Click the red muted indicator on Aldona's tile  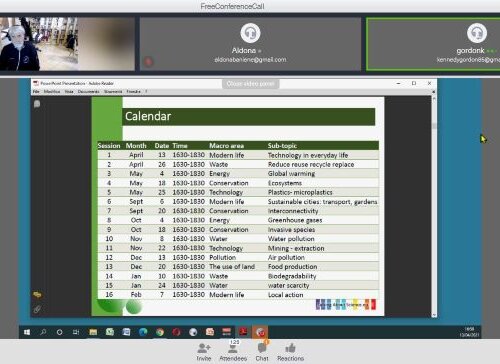click(149, 62)
